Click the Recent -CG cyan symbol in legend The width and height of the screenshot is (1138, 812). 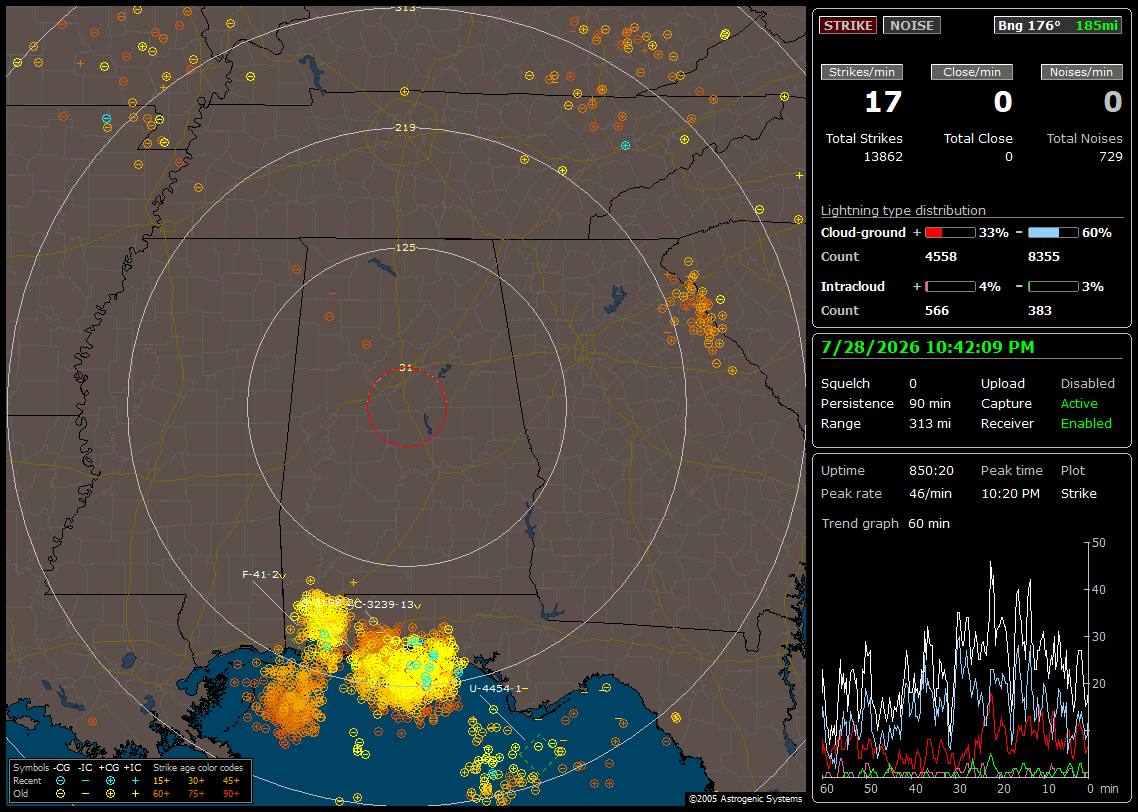60,781
